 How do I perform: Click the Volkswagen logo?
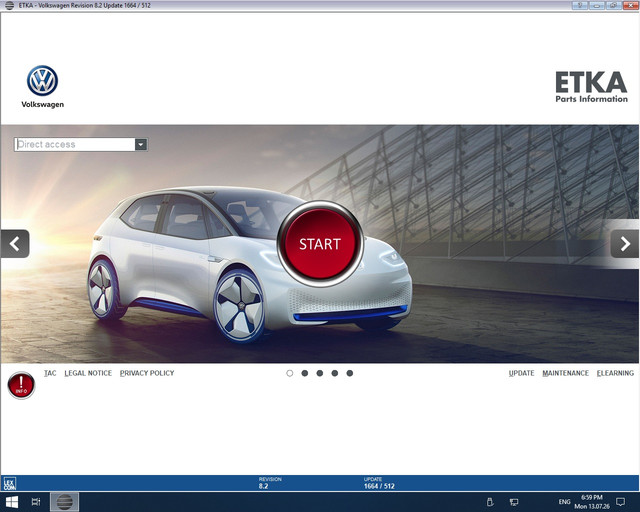(x=42, y=87)
